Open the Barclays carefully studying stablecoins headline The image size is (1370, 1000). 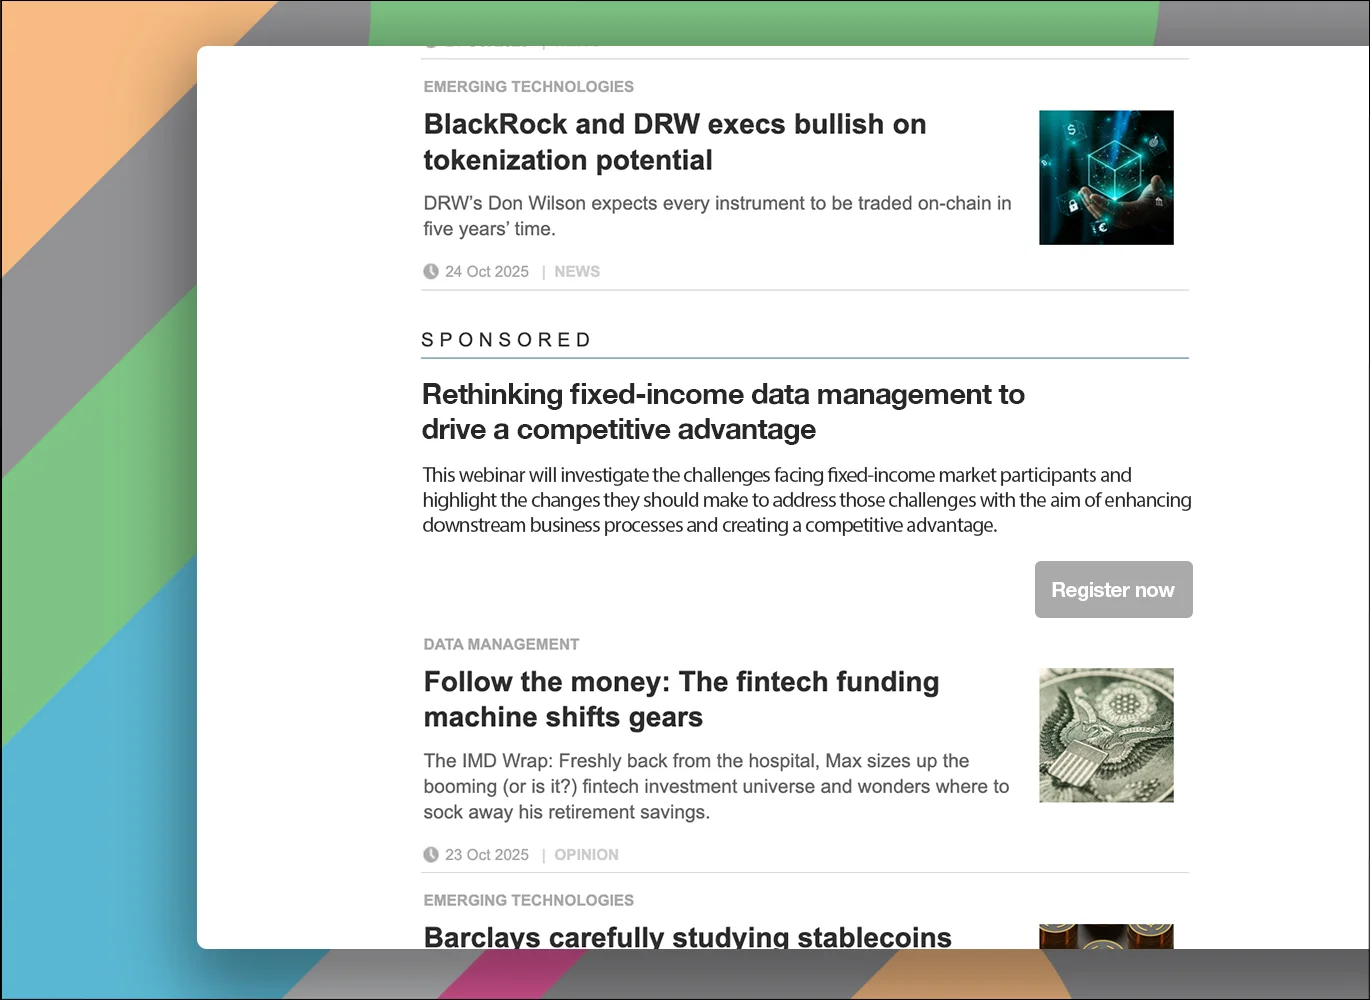click(x=687, y=937)
